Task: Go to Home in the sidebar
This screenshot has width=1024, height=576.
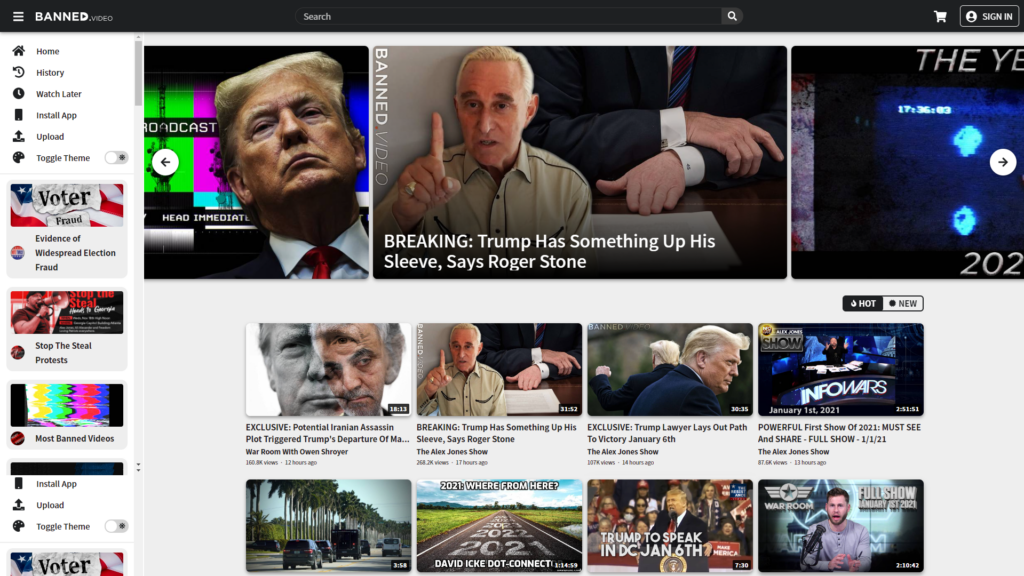Action: tap(48, 51)
